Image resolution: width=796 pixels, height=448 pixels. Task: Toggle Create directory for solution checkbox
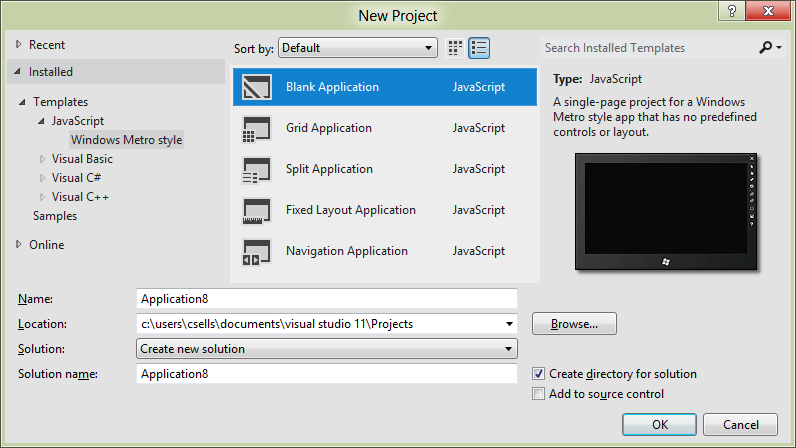tap(538, 374)
